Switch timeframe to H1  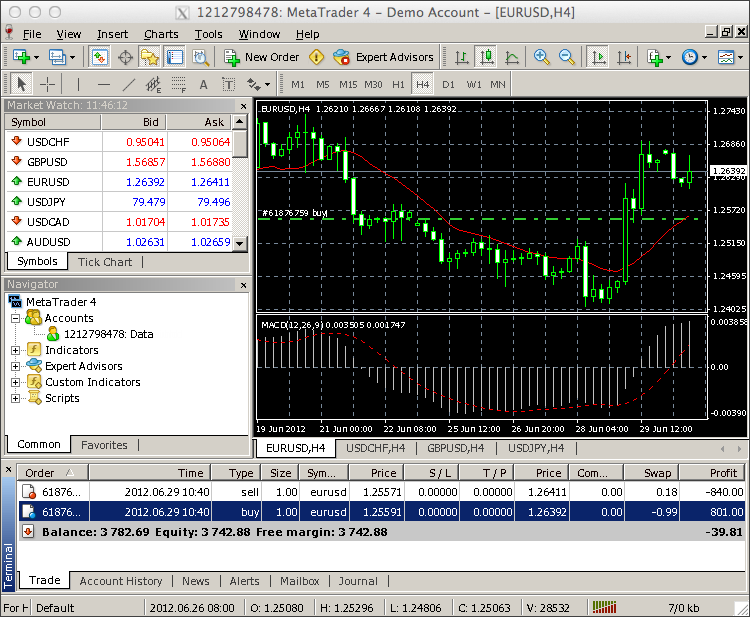[398, 85]
